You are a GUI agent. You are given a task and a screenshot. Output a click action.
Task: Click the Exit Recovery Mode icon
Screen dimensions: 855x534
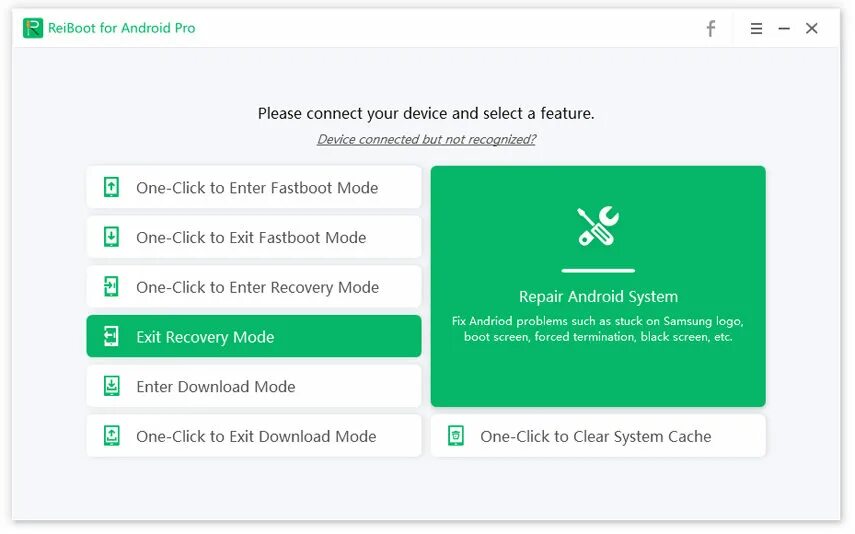pyautogui.click(x=112, y=337)
